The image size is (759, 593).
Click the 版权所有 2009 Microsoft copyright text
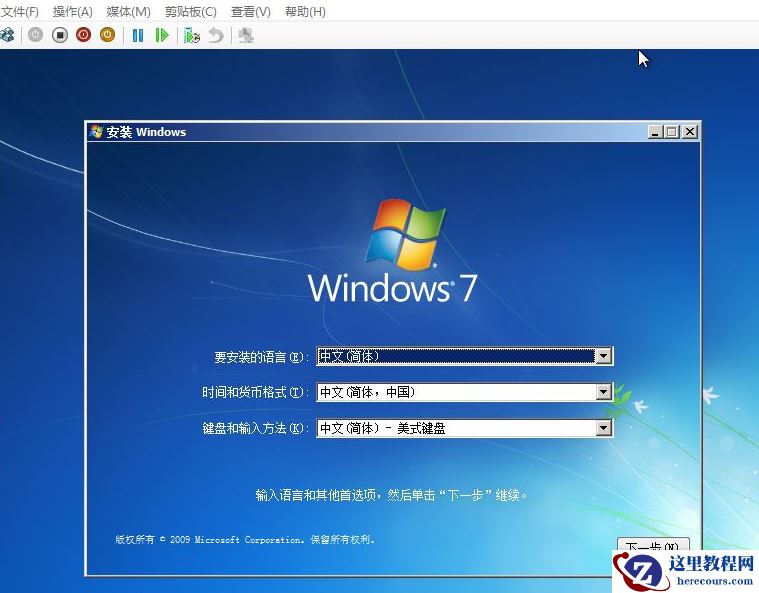245,539
